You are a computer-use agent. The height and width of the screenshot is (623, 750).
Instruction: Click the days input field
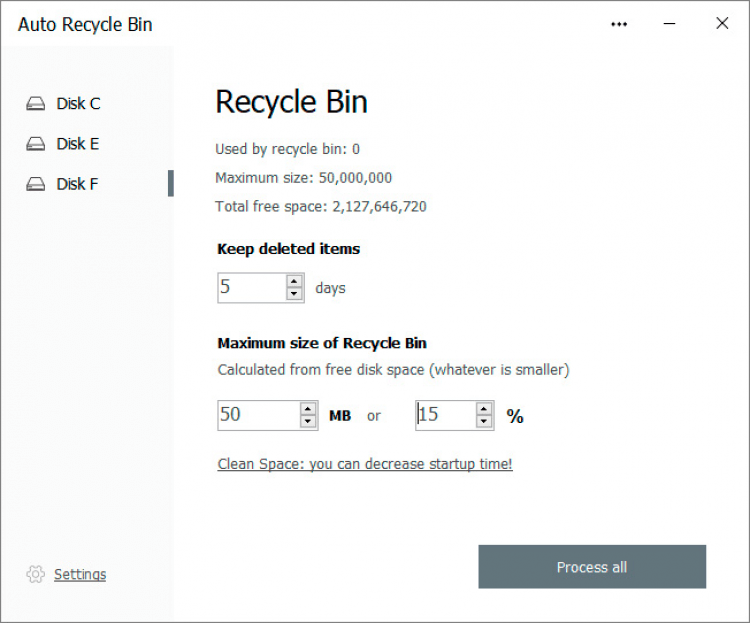250,288
